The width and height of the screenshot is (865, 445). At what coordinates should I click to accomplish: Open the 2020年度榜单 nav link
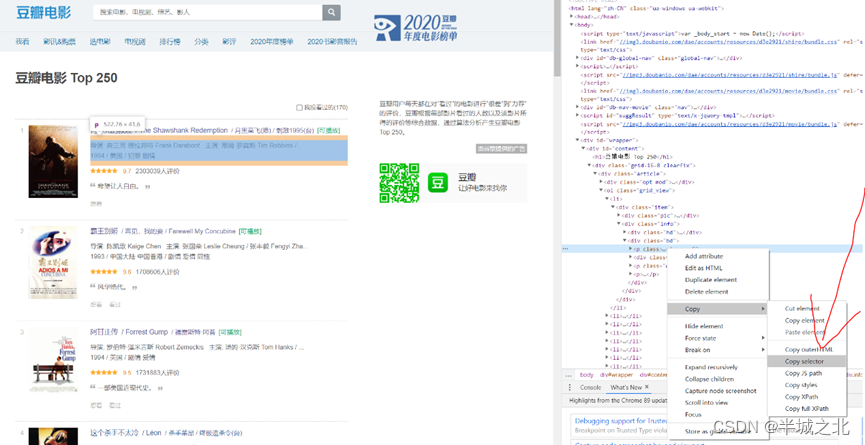coord(272,42)
